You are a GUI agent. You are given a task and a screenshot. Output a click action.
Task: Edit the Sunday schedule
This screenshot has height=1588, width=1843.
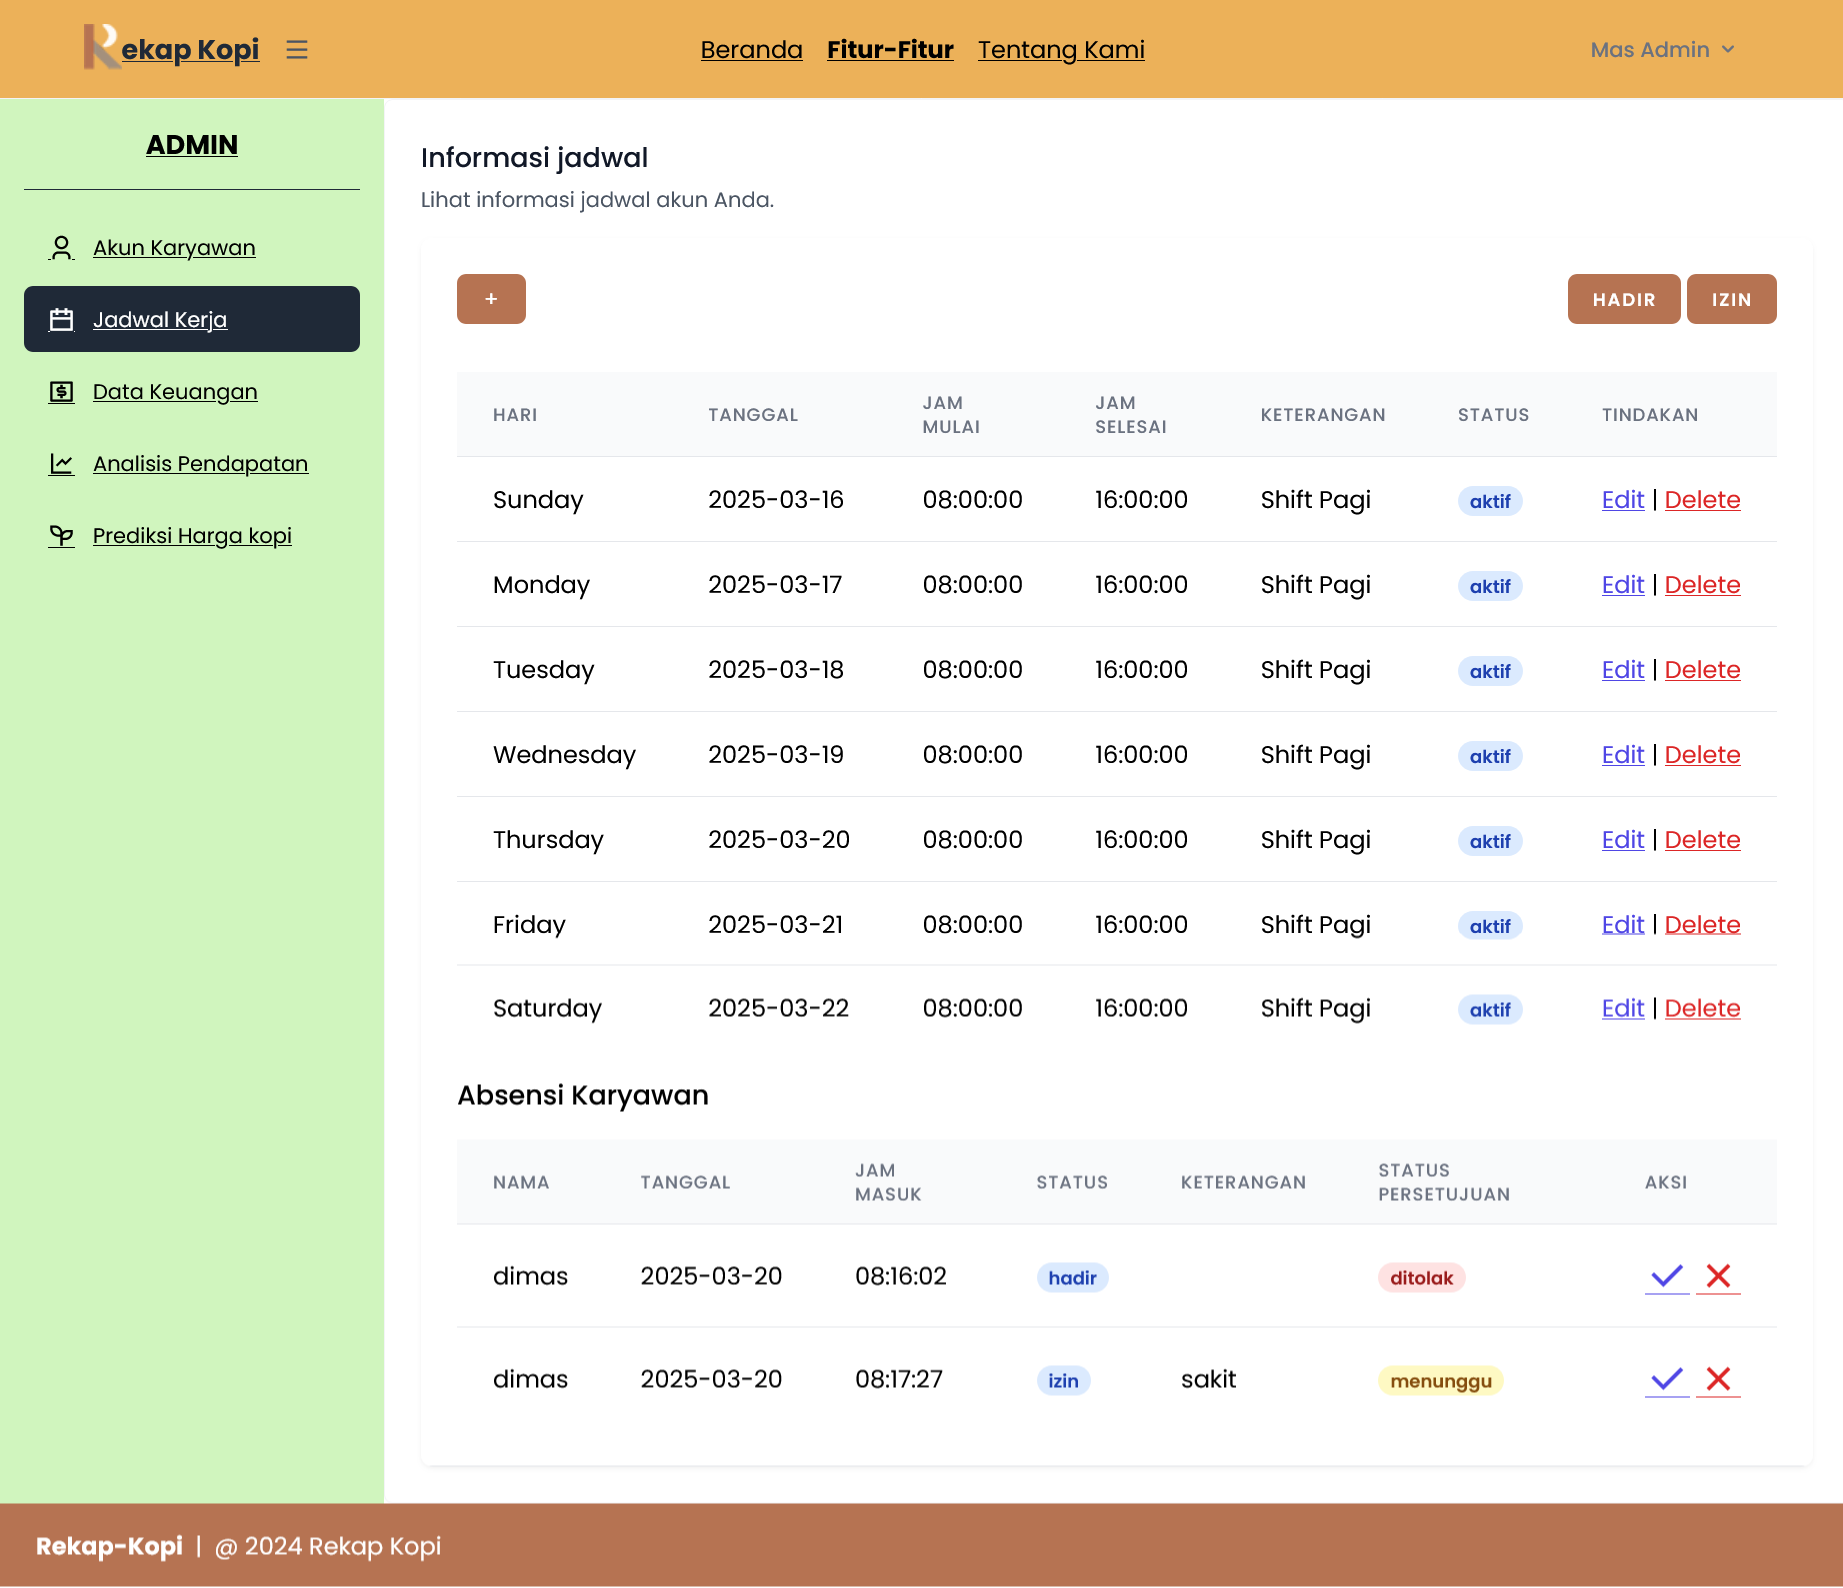[x=1622, y=499]
